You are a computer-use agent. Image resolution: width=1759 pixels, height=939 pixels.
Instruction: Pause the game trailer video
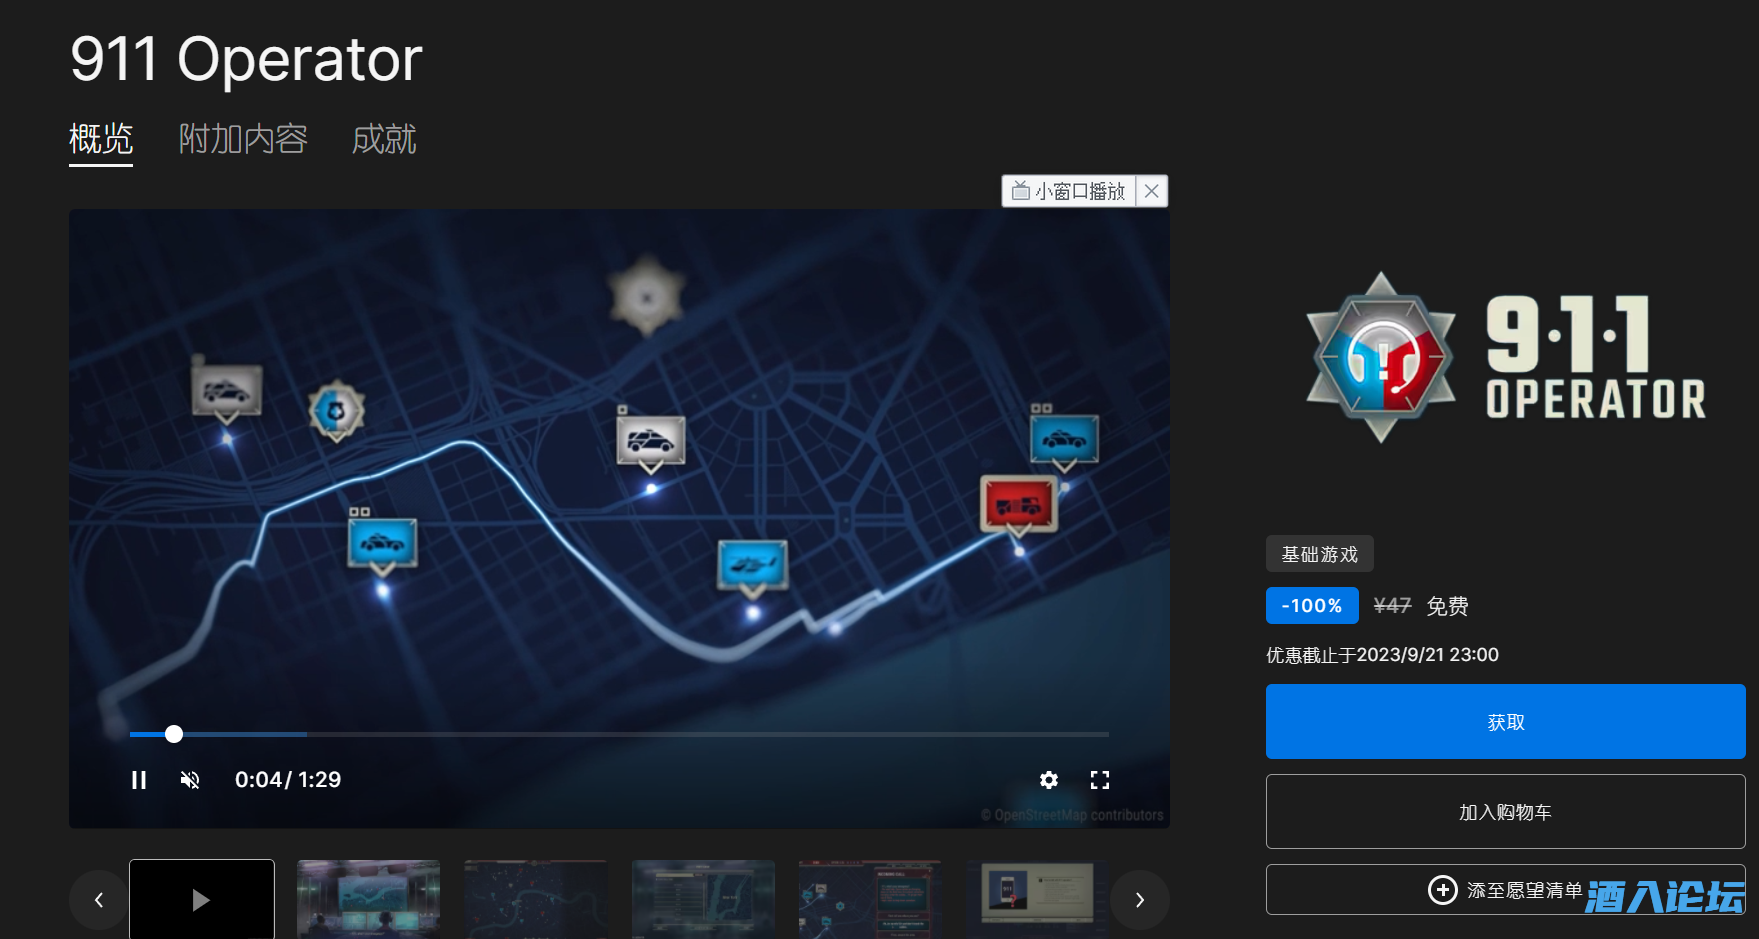(x=139, y=780)
